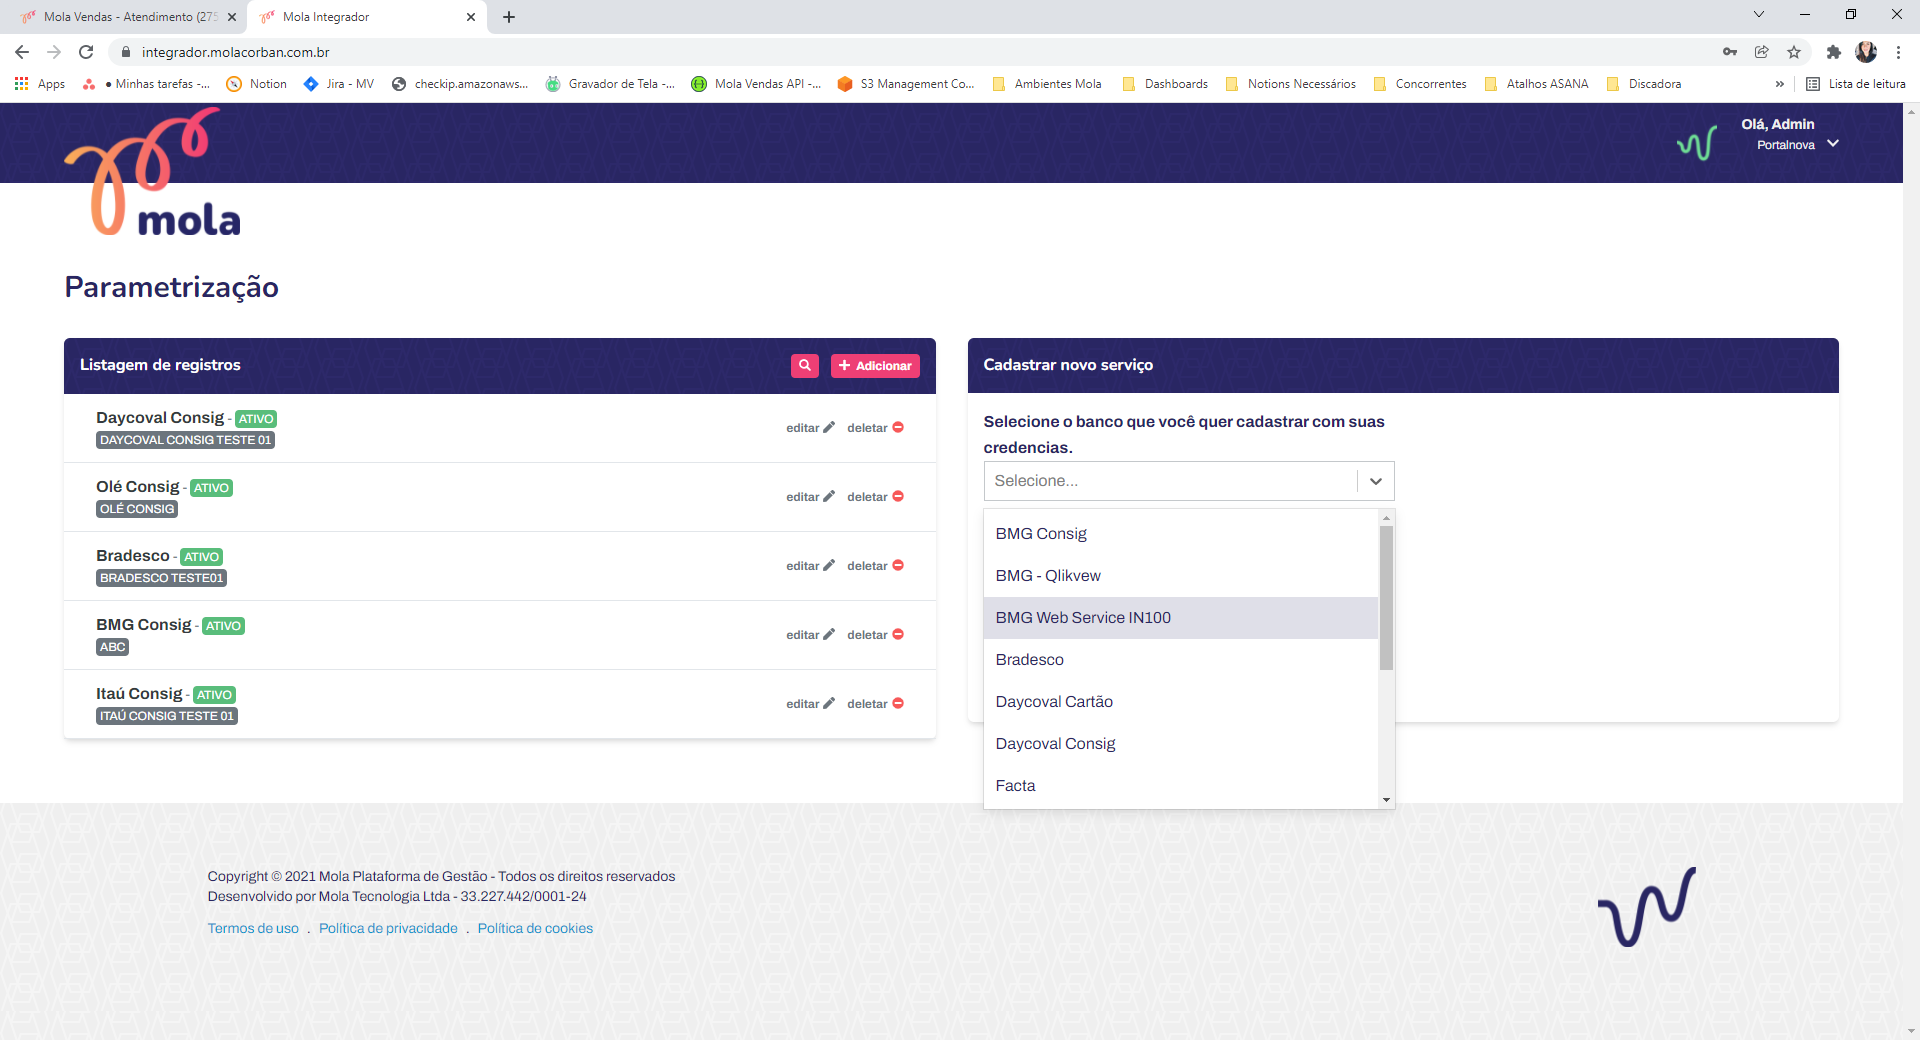Open Notions Necessários bookmark folder
This screenshot has width=1920, height=1040.
tap(1291, 84)
